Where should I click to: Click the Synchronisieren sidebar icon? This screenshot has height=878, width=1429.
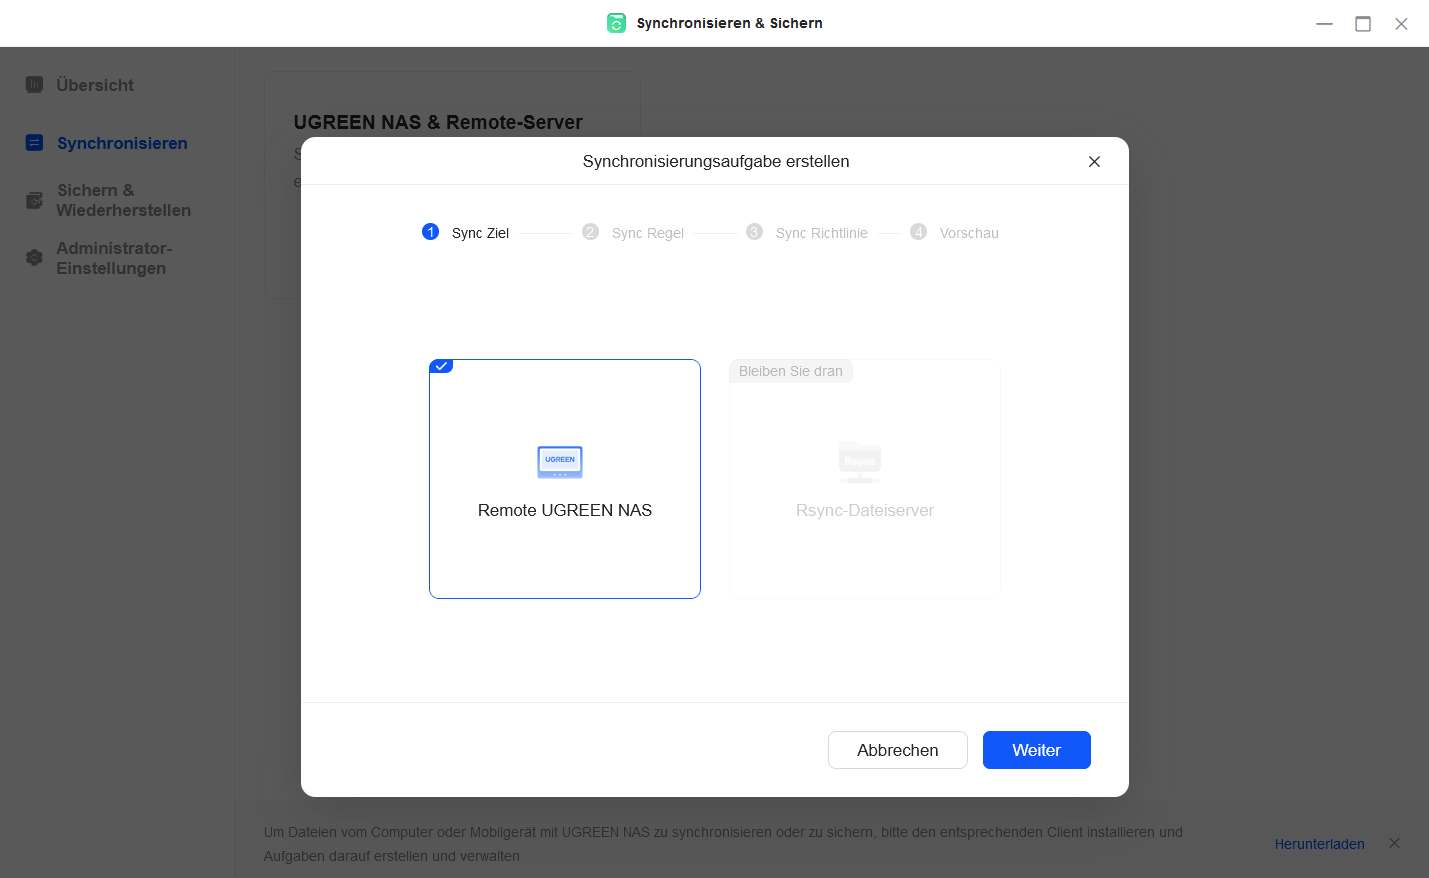[34, 143]
